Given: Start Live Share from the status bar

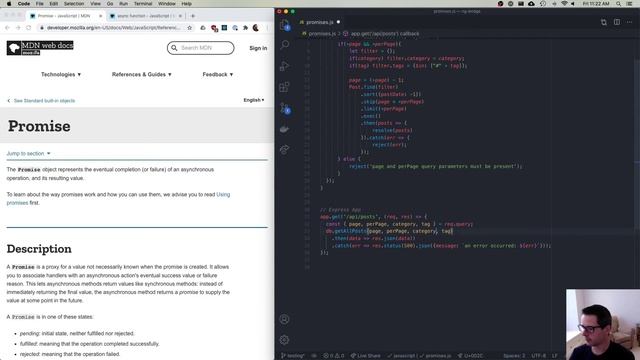Looking at the screenshot, I should point(365,356).
